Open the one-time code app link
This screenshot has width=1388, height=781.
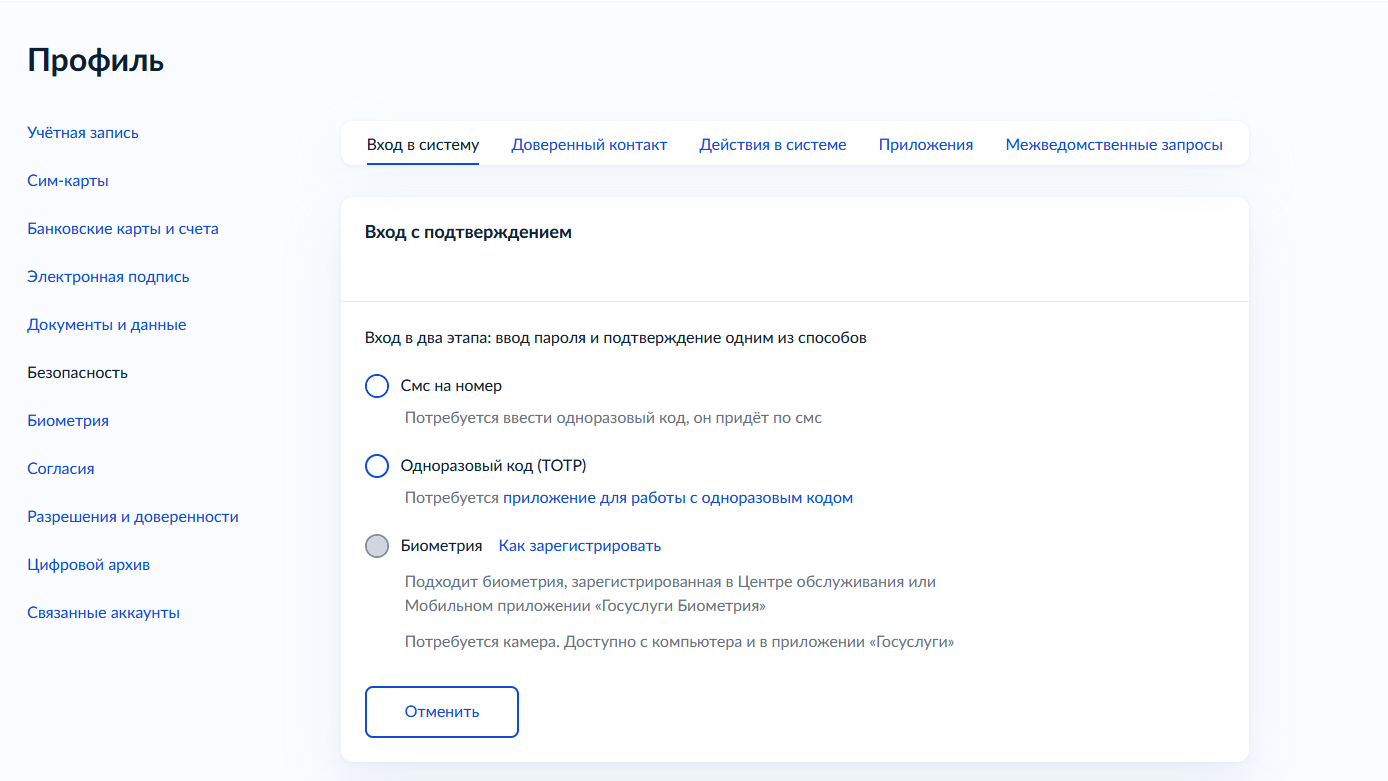(677, 498)
